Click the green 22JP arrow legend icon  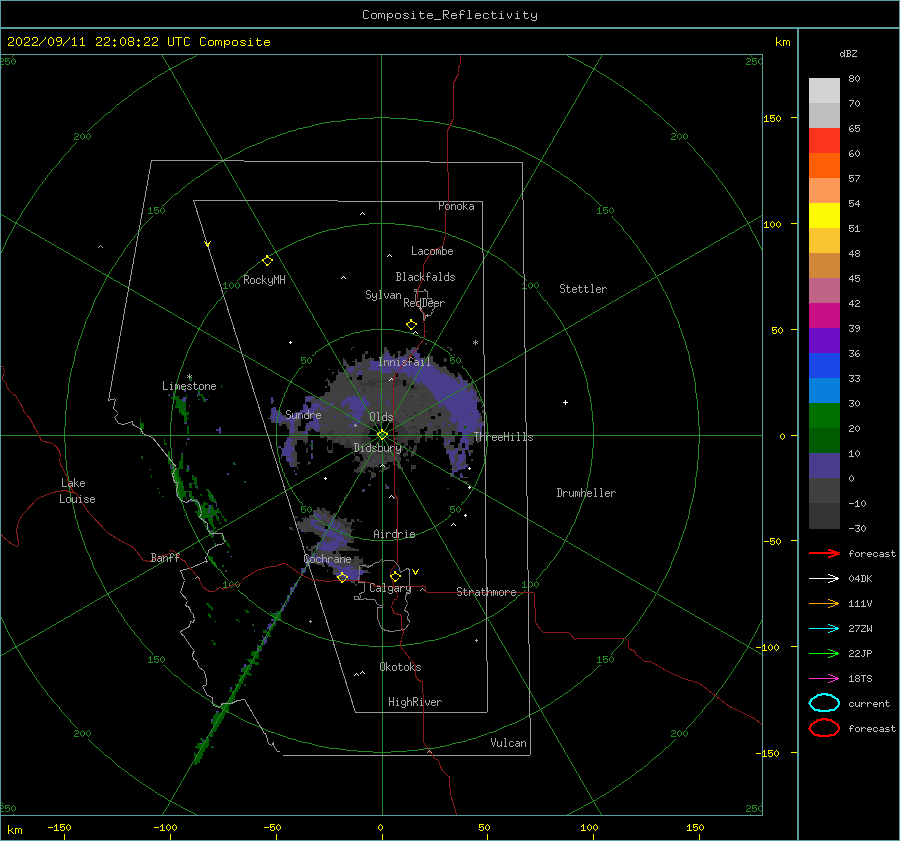(x=824, y=653)
